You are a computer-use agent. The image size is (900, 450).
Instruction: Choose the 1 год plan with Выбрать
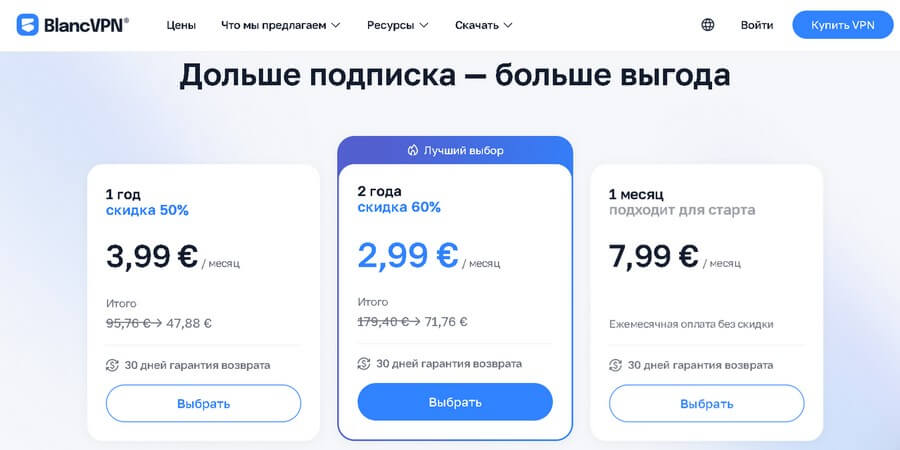coord(203,404)
